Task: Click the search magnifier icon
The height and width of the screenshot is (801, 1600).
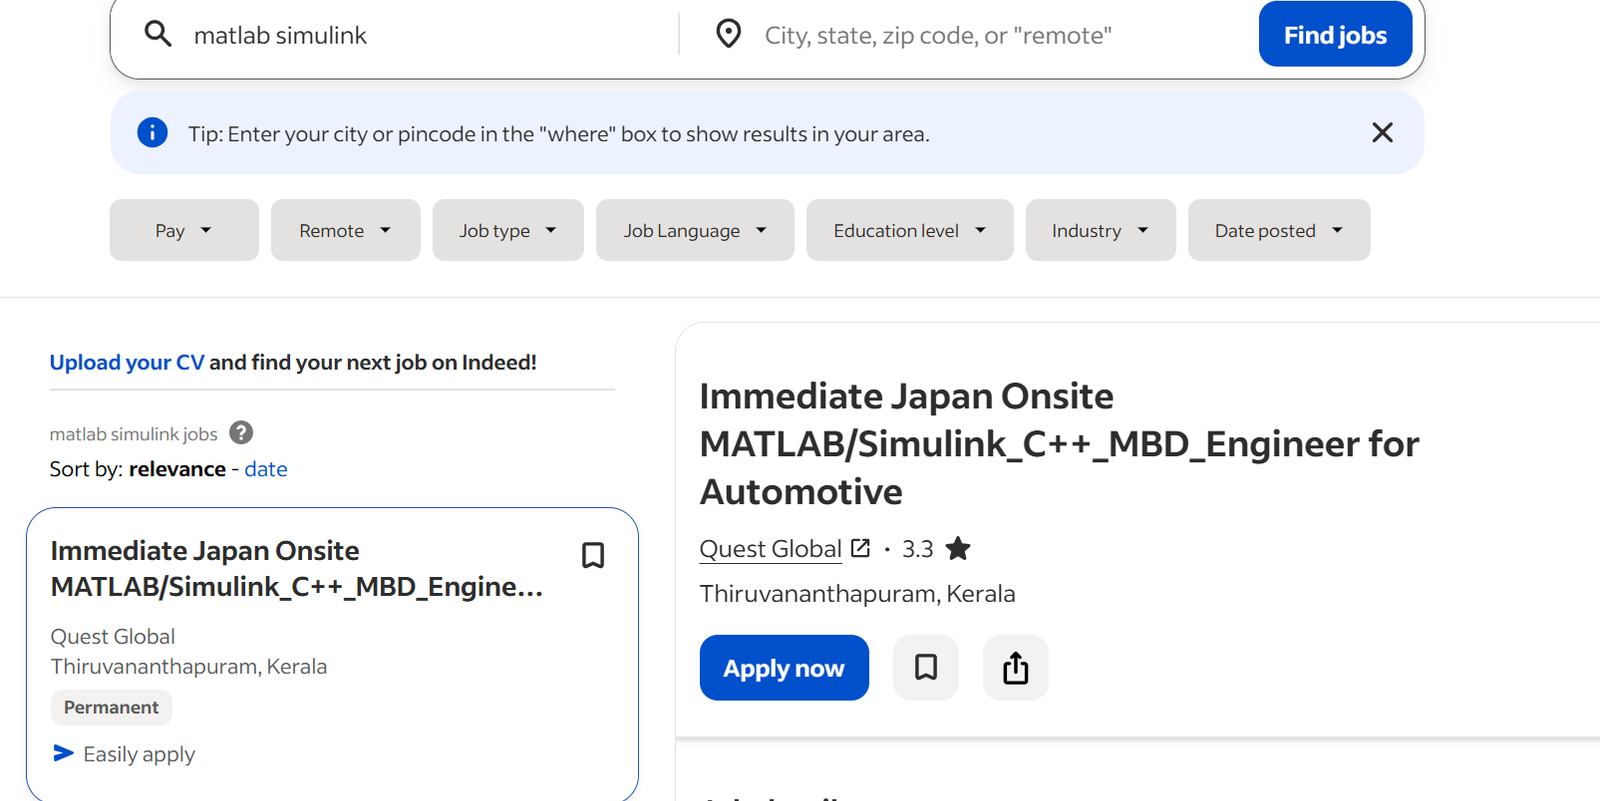Action: pyautogui.click(x=158, y=35)
